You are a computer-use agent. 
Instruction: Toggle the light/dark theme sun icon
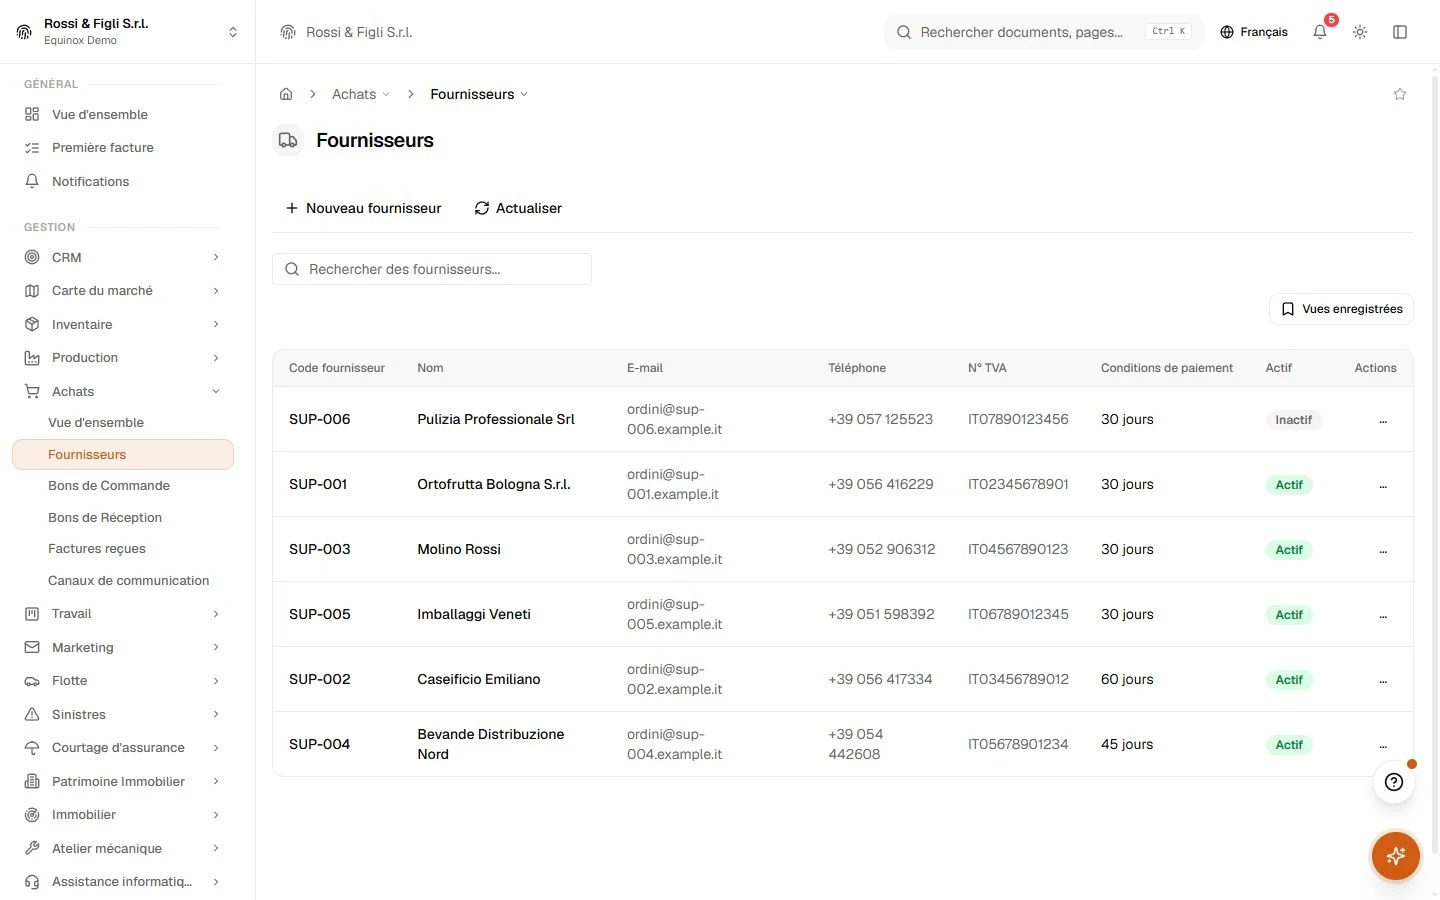(x=1360, y=32)
